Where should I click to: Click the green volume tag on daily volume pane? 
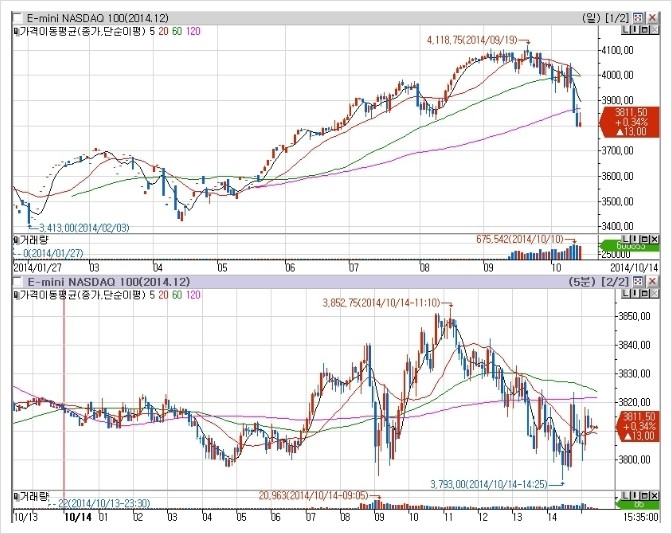[x=630, y=246]
